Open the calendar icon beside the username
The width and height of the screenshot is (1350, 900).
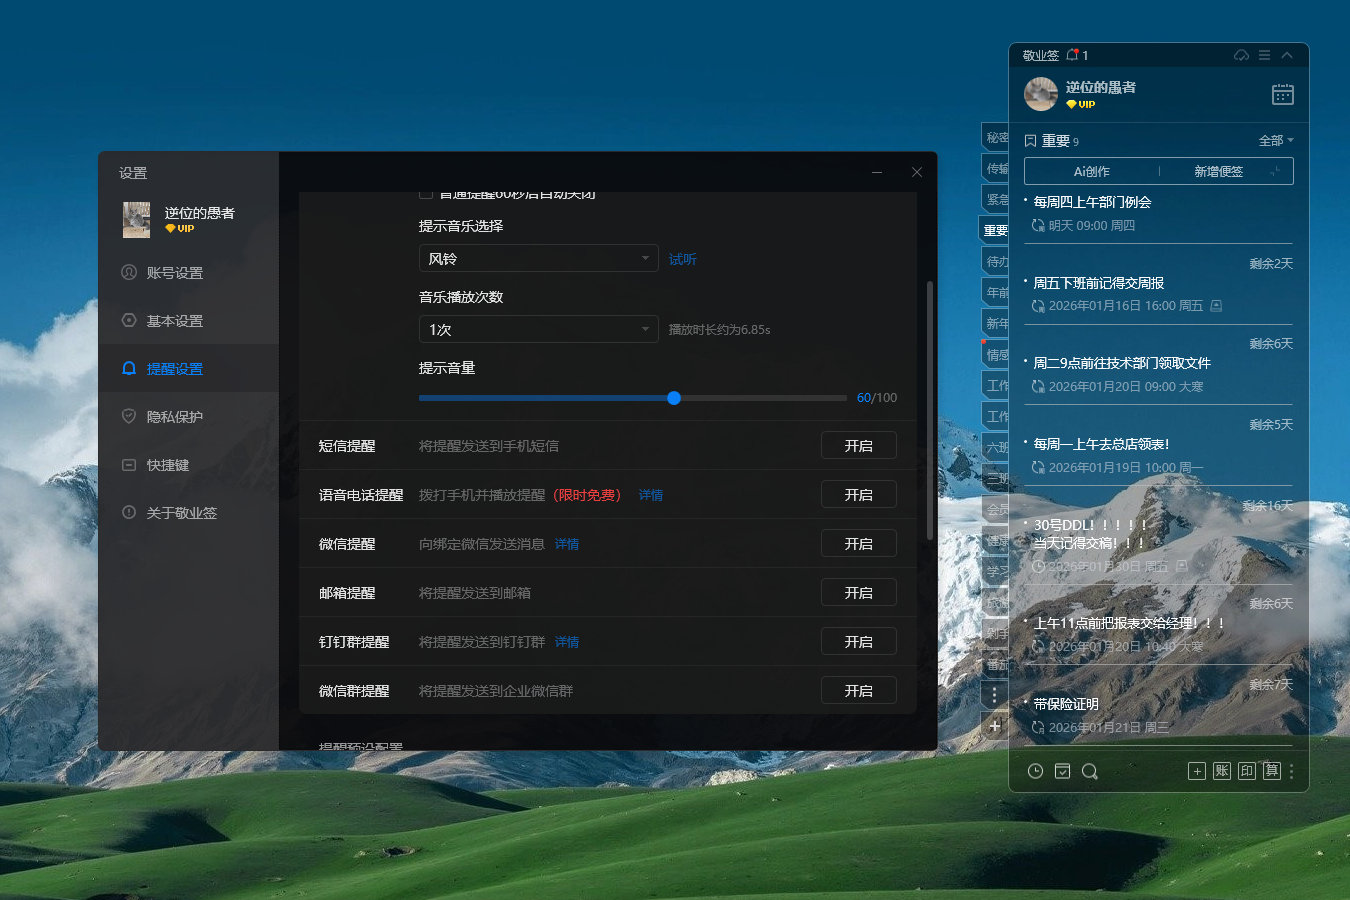(x=1282, y=95)
